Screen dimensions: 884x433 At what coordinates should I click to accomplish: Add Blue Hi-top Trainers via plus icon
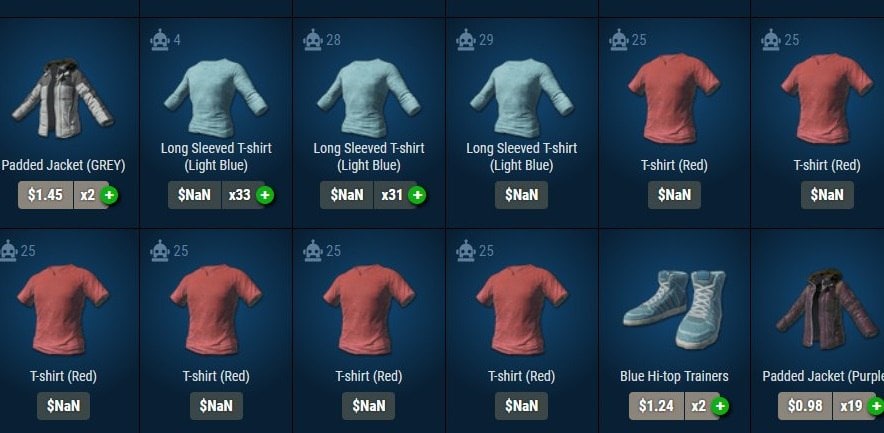coord(720,406)
